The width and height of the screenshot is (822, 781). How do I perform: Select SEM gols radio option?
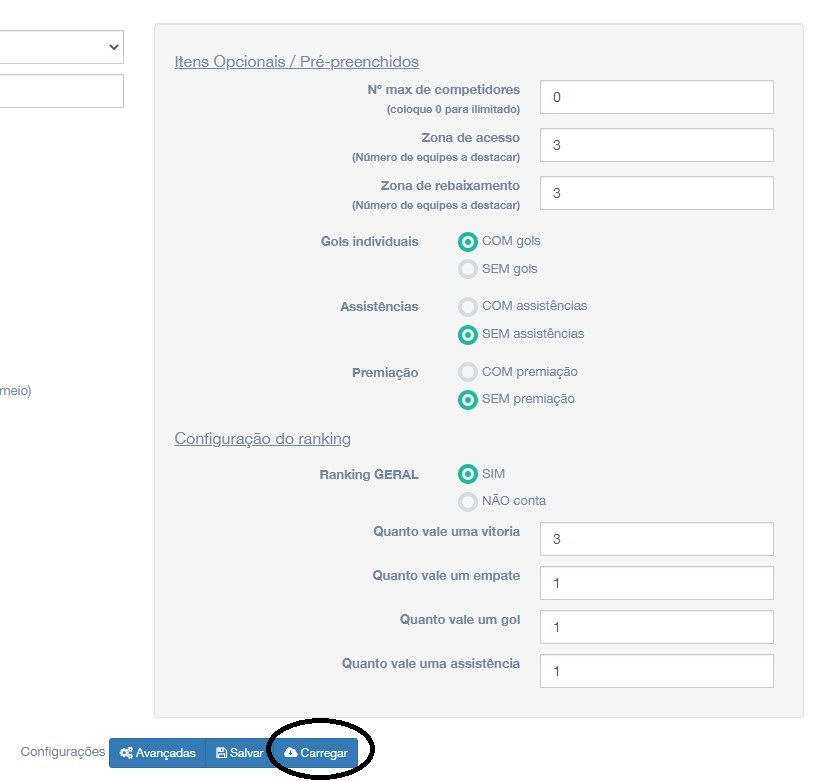coord(467,269)
